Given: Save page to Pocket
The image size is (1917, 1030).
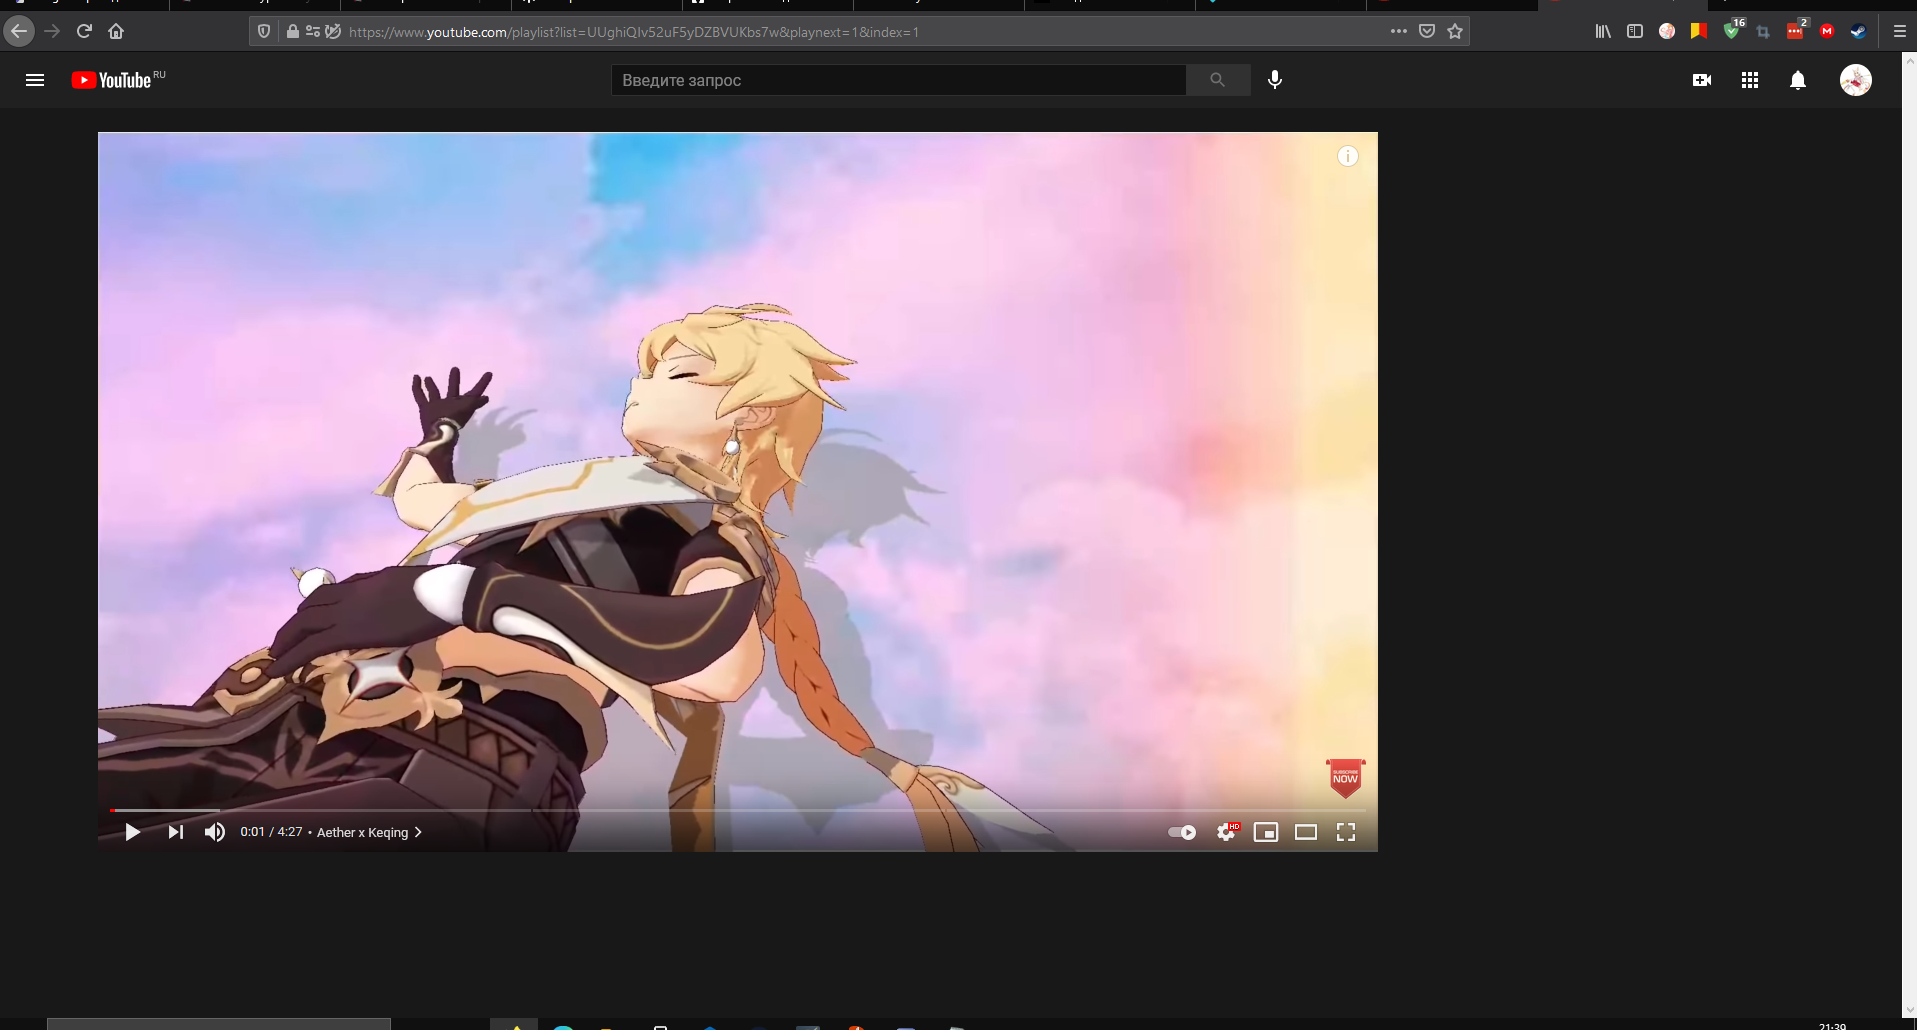Looking at the screenshot, I should [1427, 31].
